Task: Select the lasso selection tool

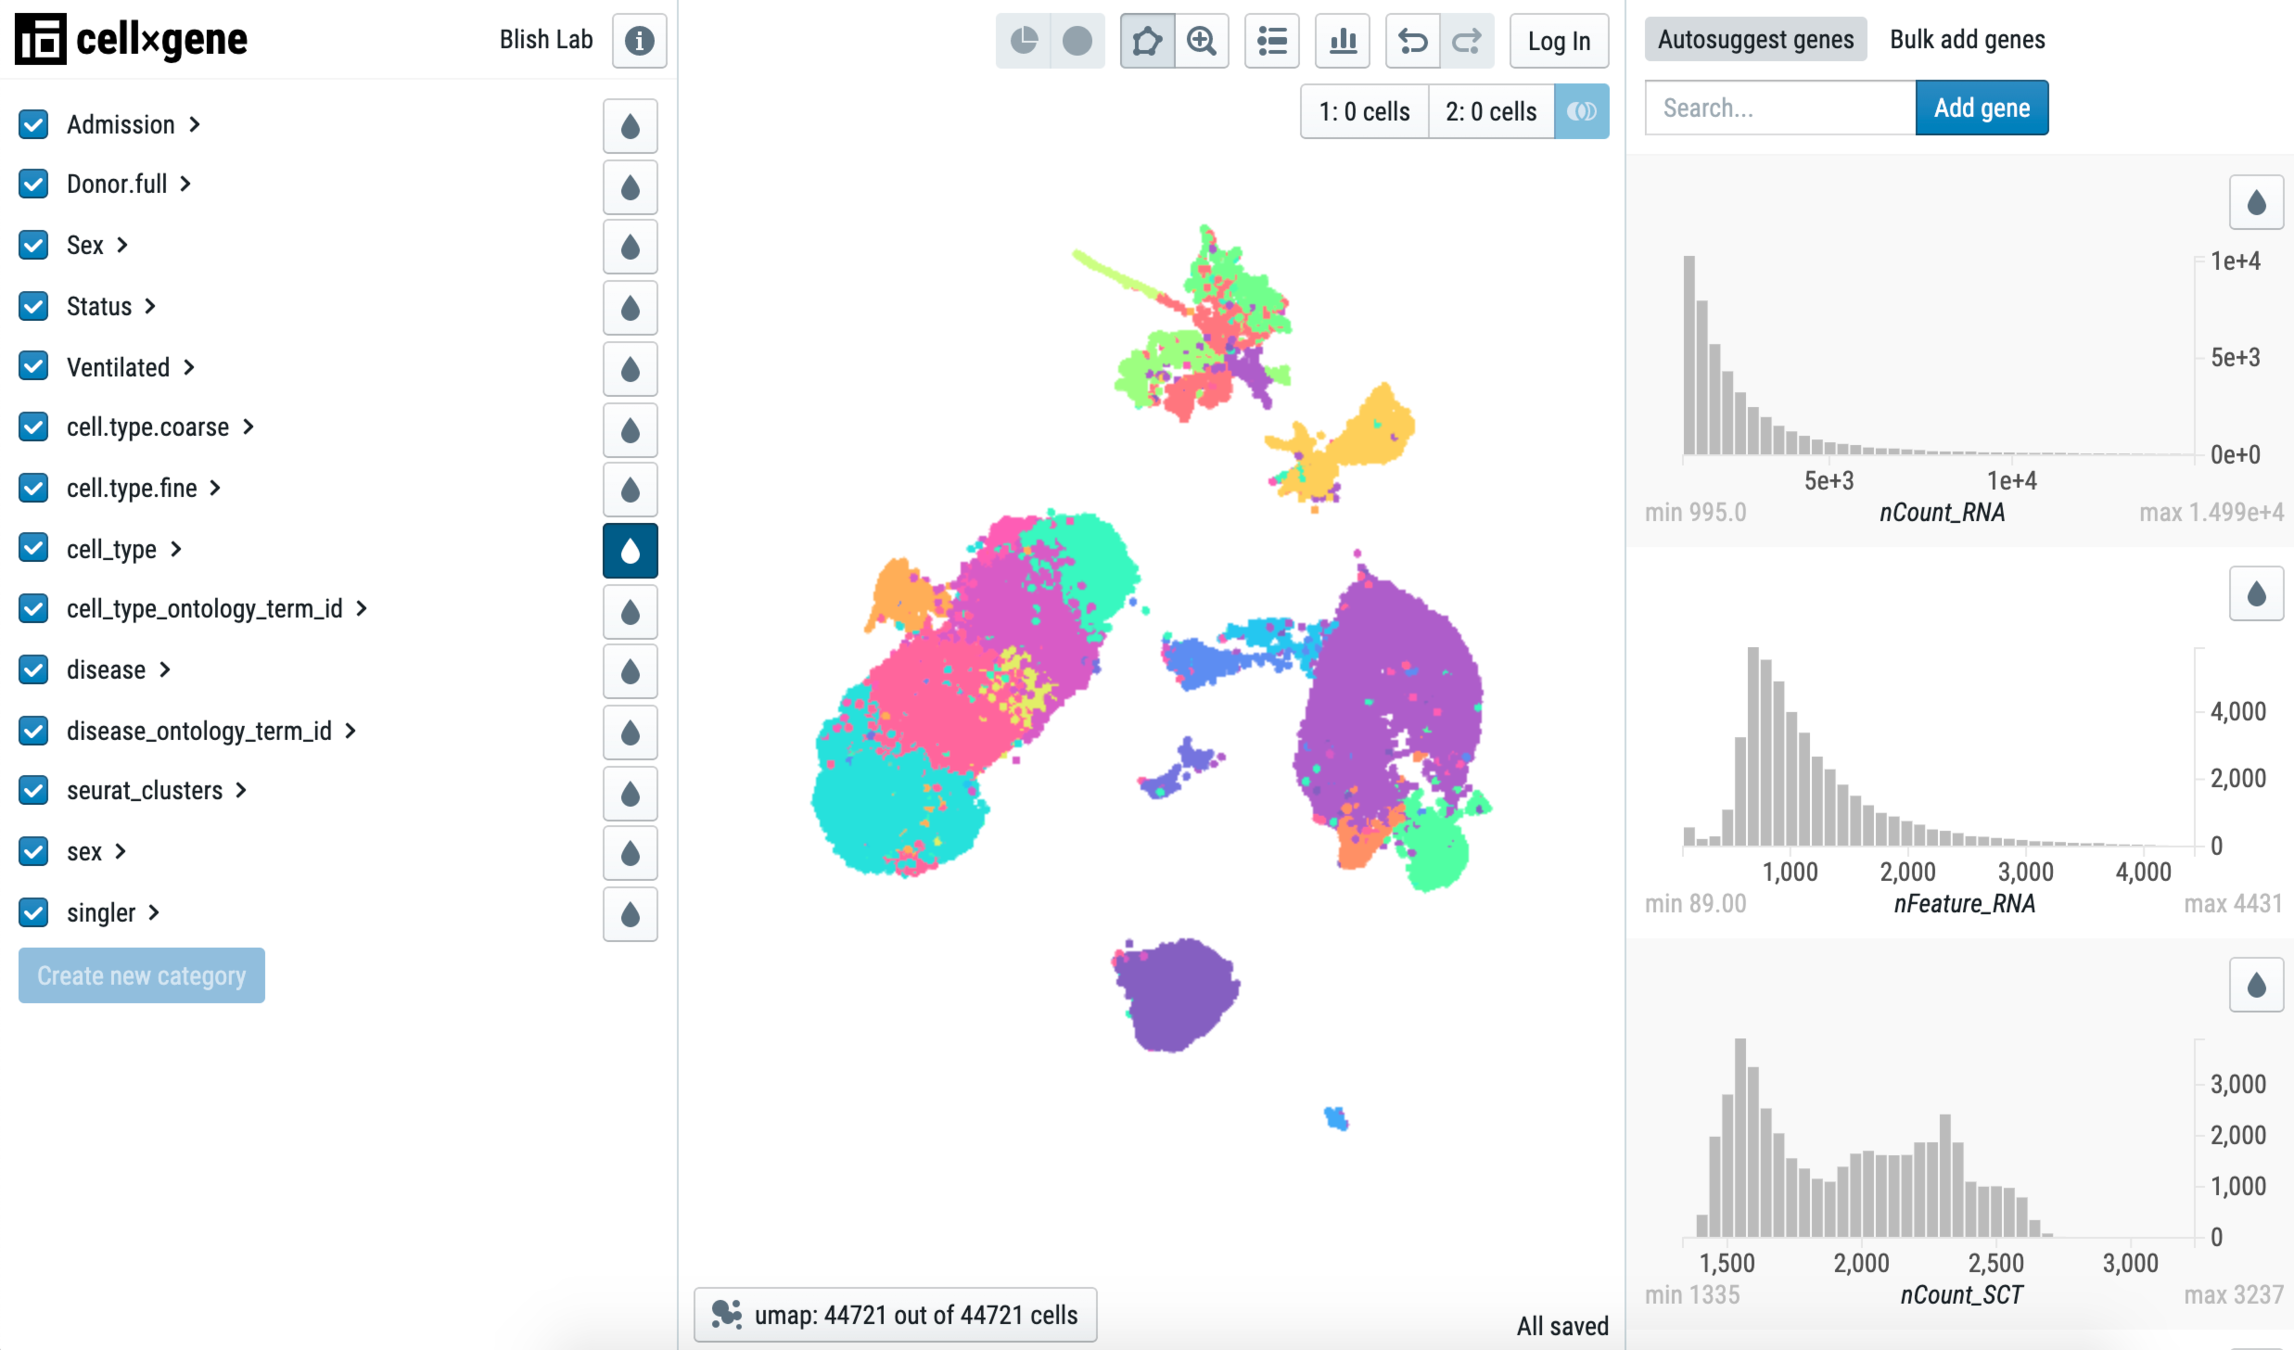Action: click(x=1146, y=41)
